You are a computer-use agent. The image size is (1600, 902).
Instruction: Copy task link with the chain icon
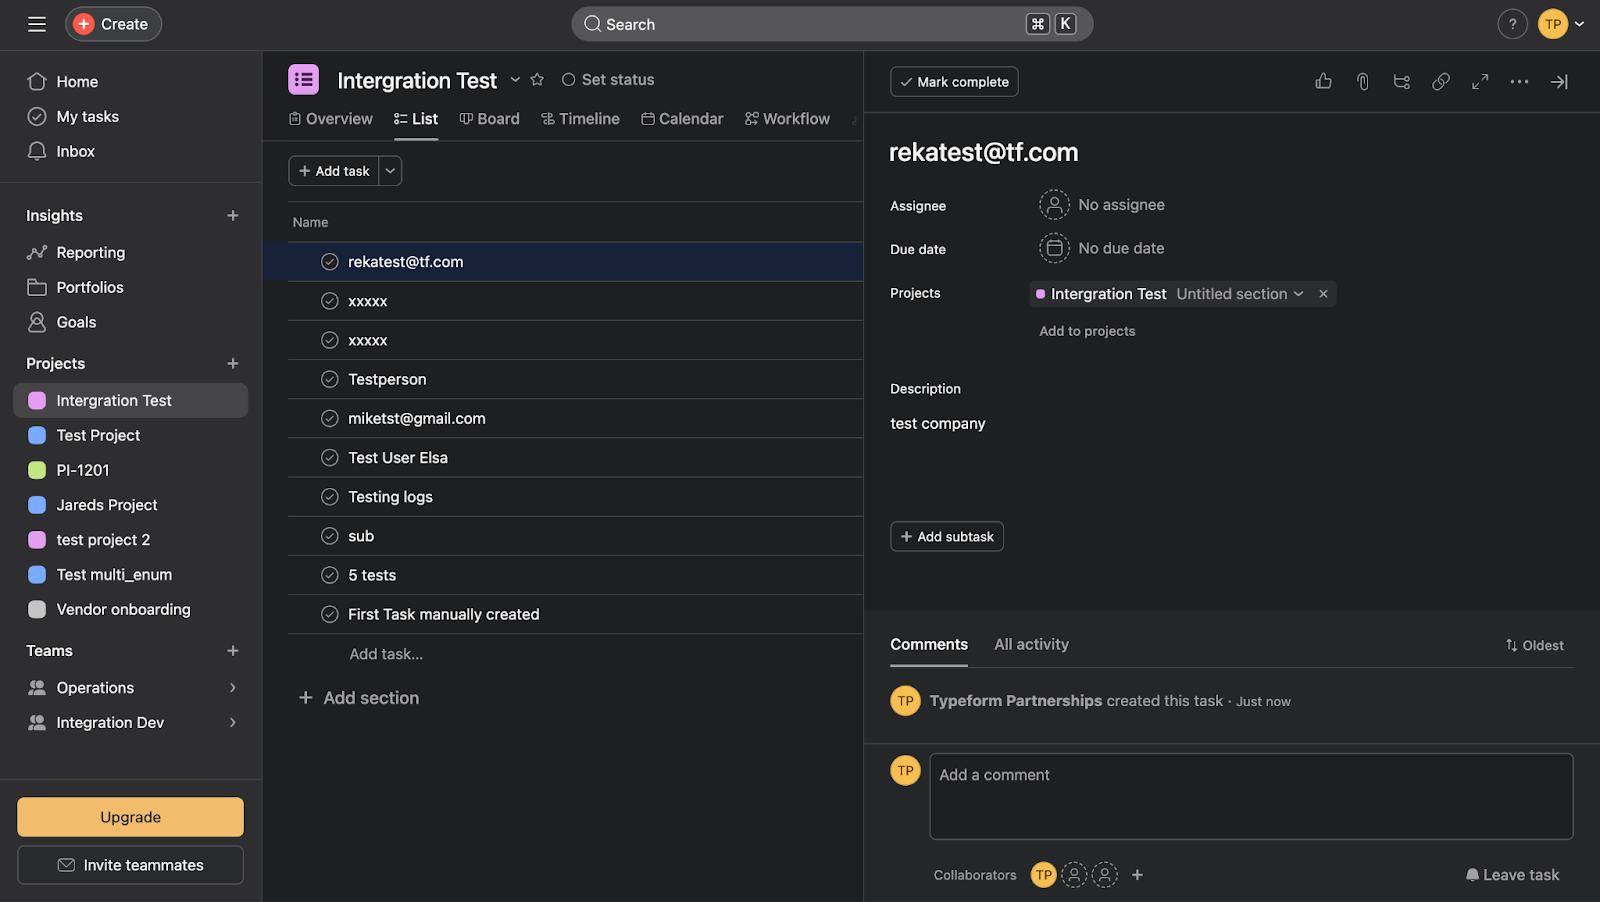click(x=1440, y=82)
